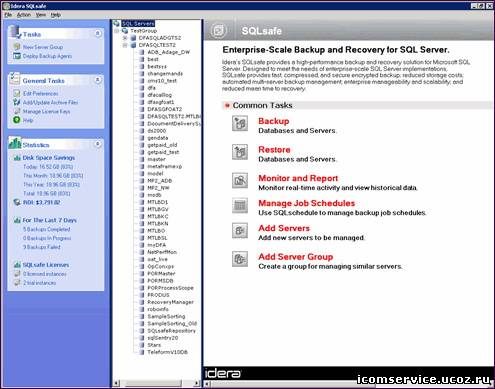Click the Deploy Backup Agent icon
Viewport: 495px width, 389px height.
tap(17, 56)
